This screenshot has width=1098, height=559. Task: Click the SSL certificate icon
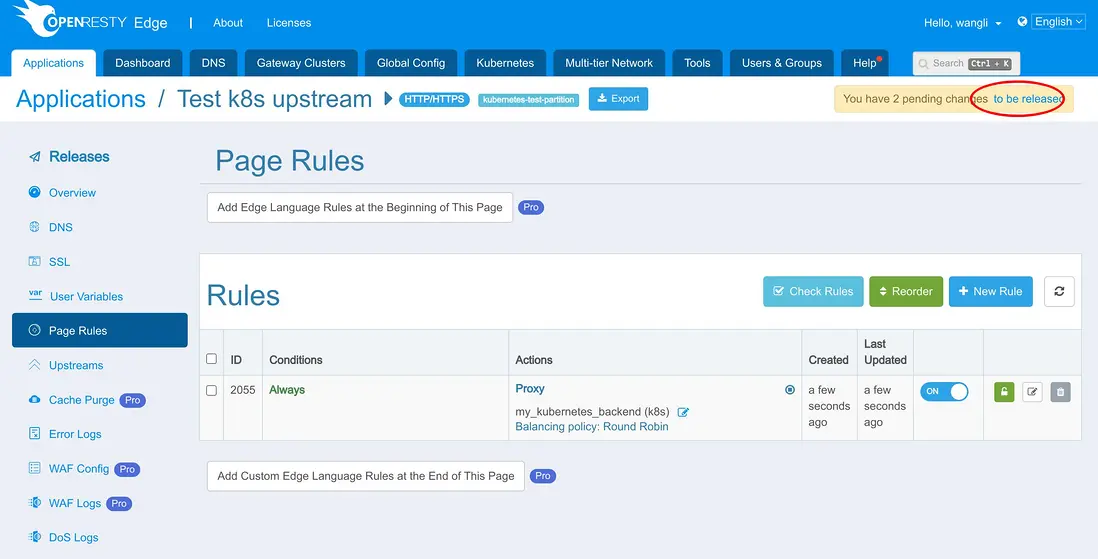[34, 261]
